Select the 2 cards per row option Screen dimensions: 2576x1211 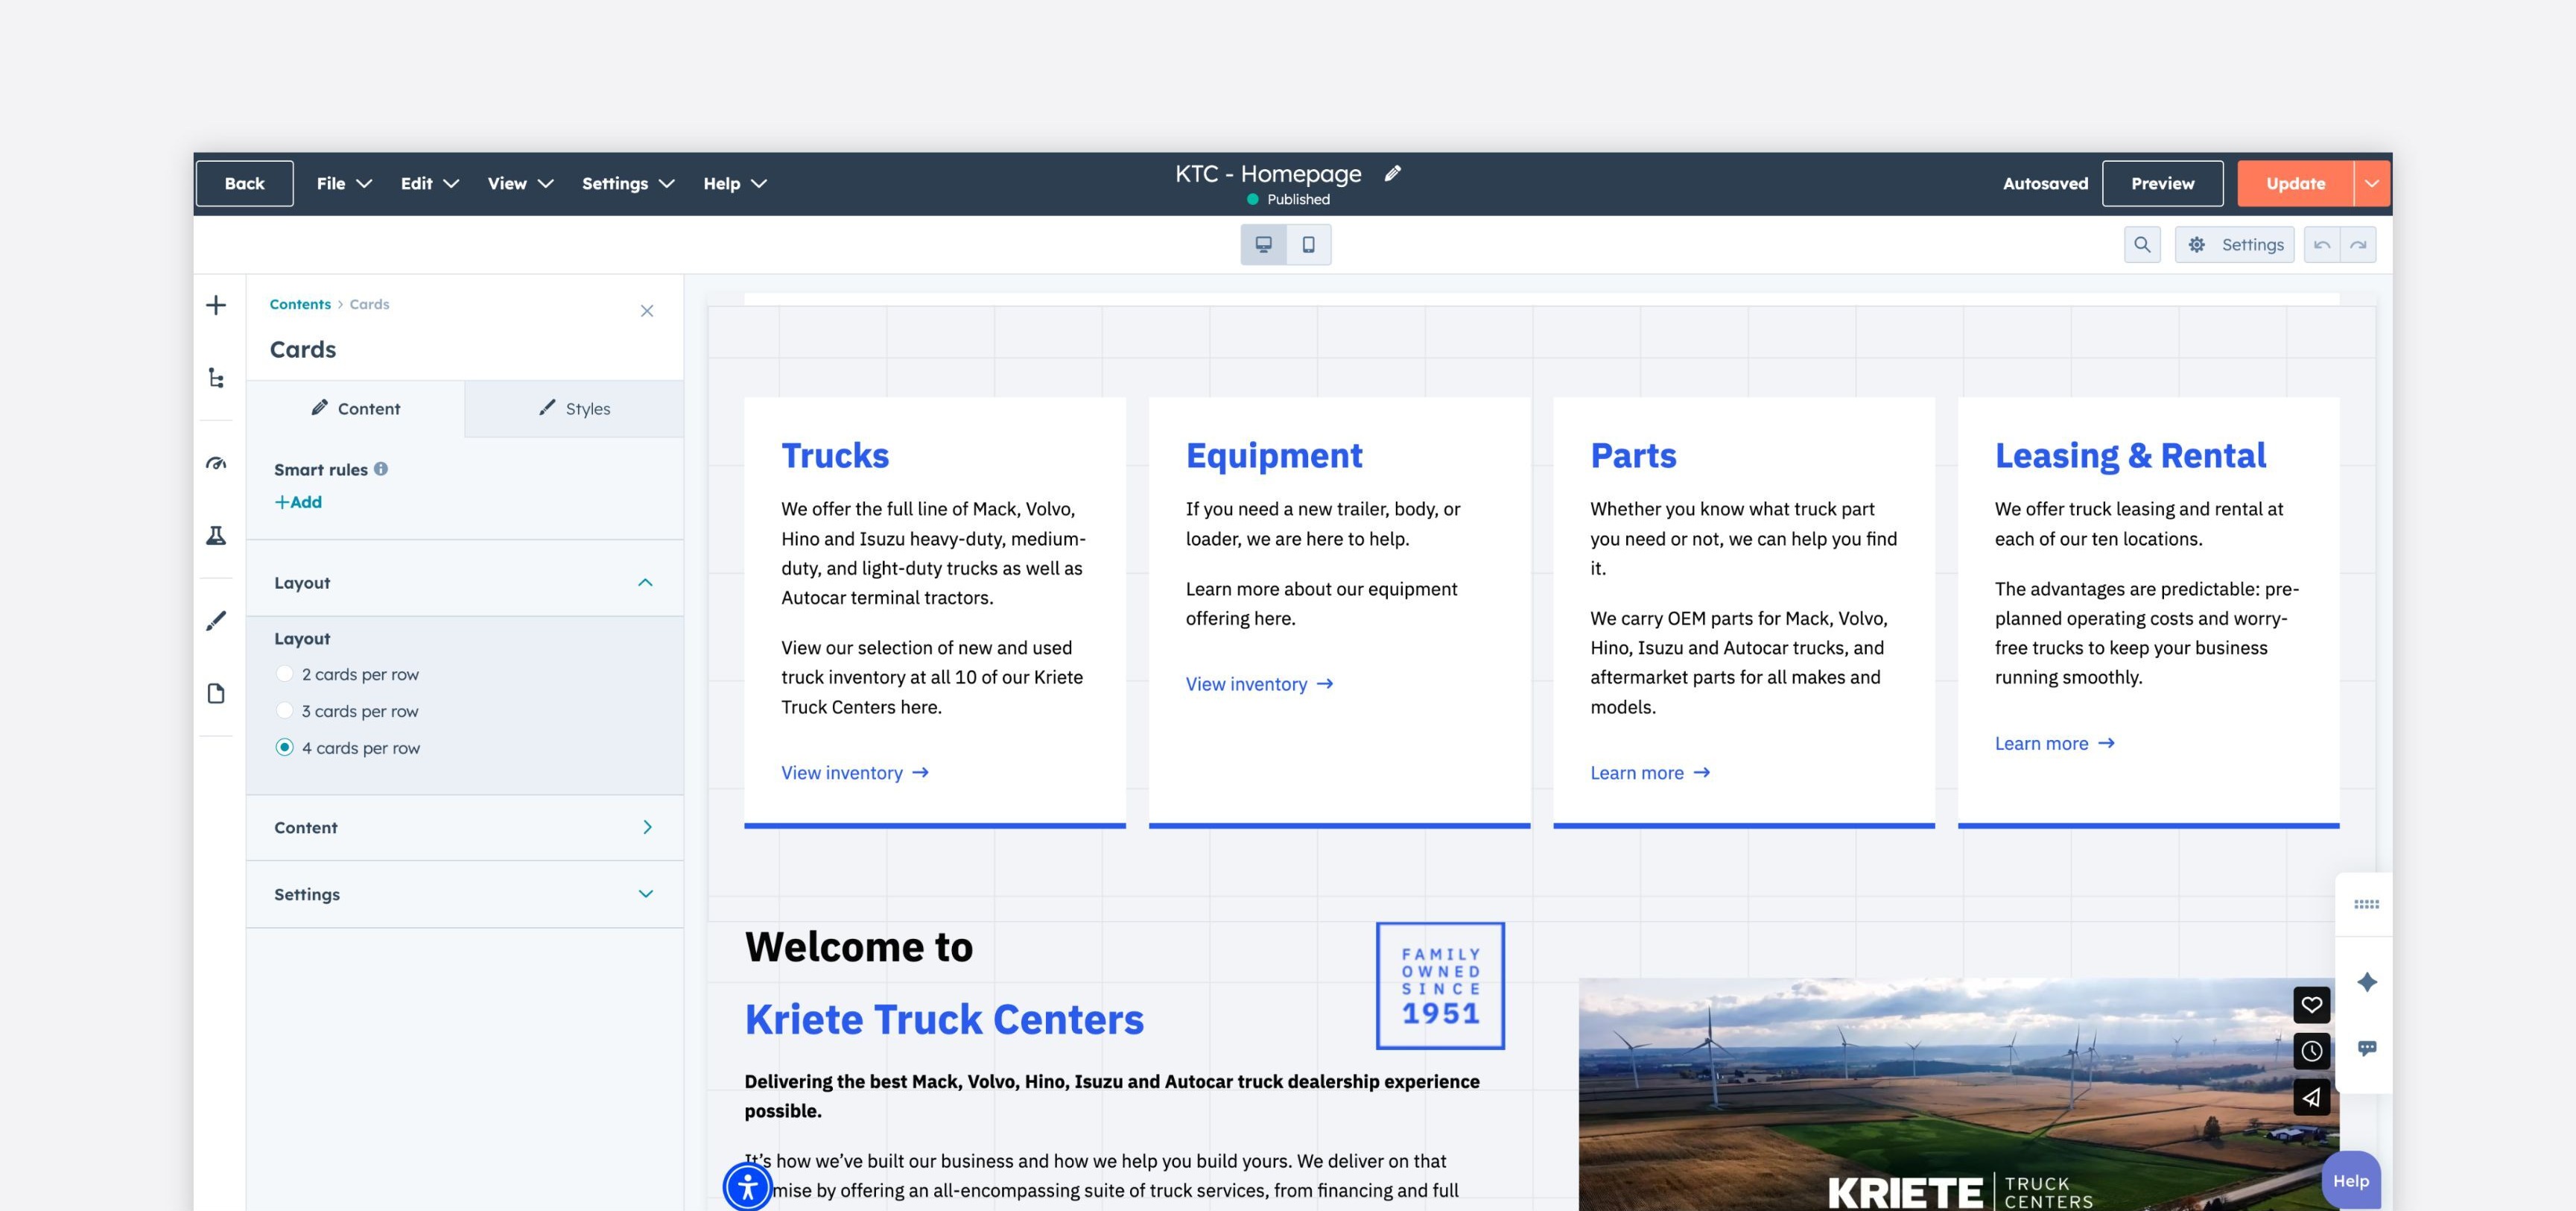tap(287, 674)
